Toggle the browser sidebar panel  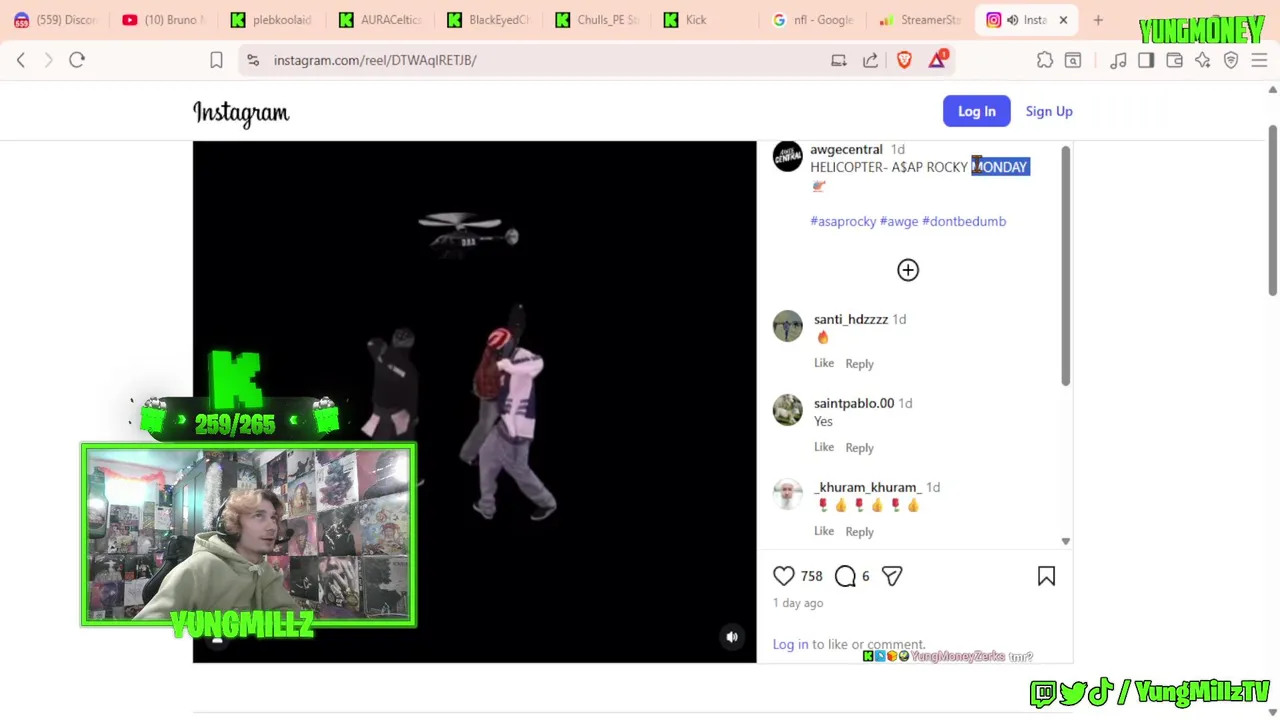pos(1146,60)
